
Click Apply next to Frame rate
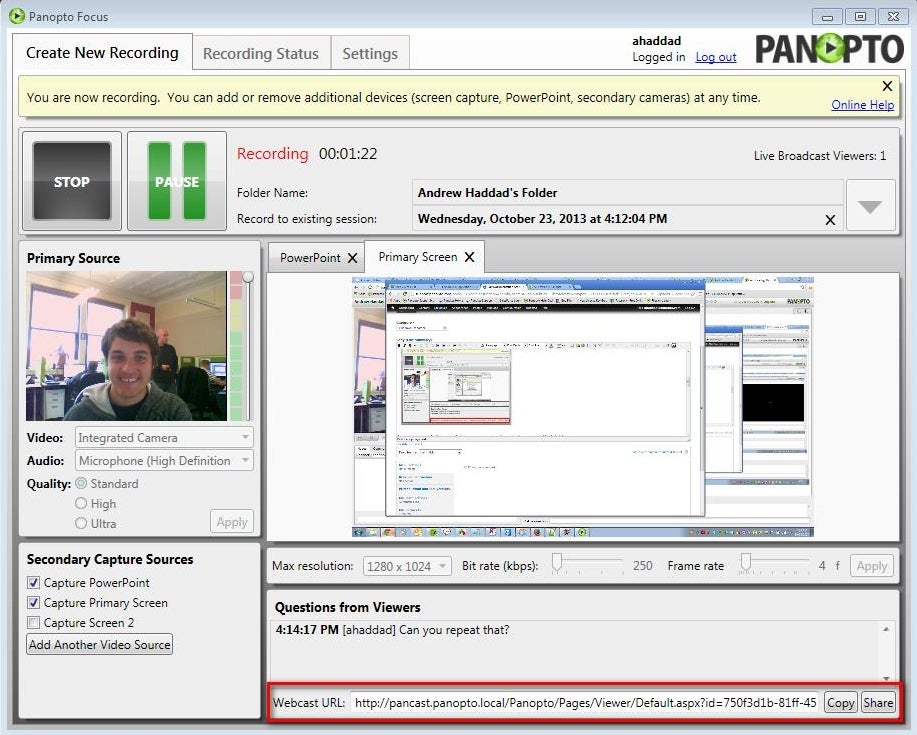point(871,566)
